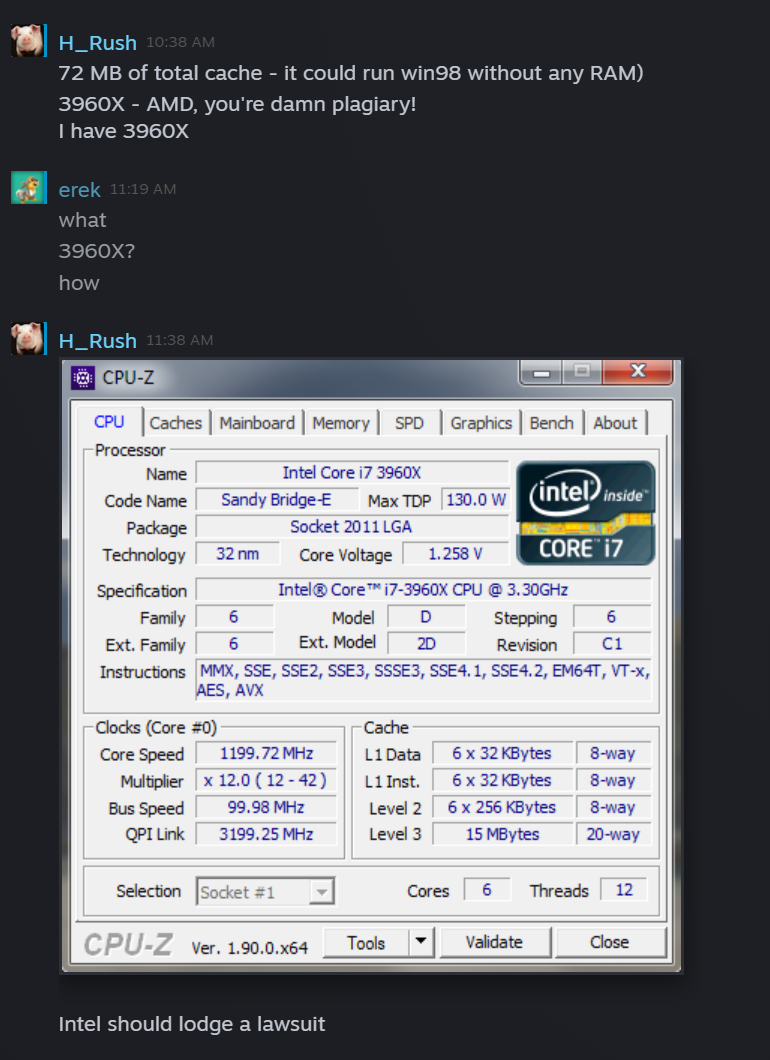Click the timestamp '11:19 AM'
This screenshot has width=770, height=1060.
click(143, 189)
